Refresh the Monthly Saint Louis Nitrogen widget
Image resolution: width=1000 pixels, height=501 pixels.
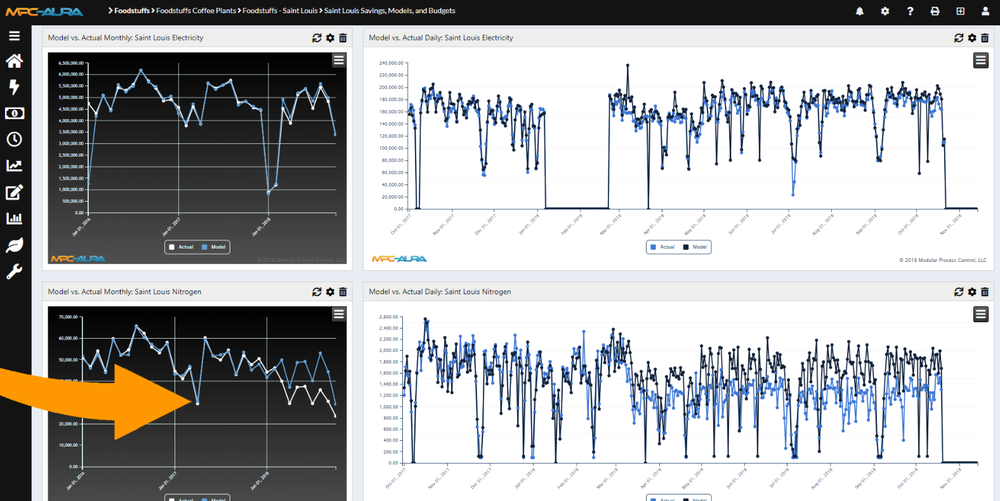(316, 291)
